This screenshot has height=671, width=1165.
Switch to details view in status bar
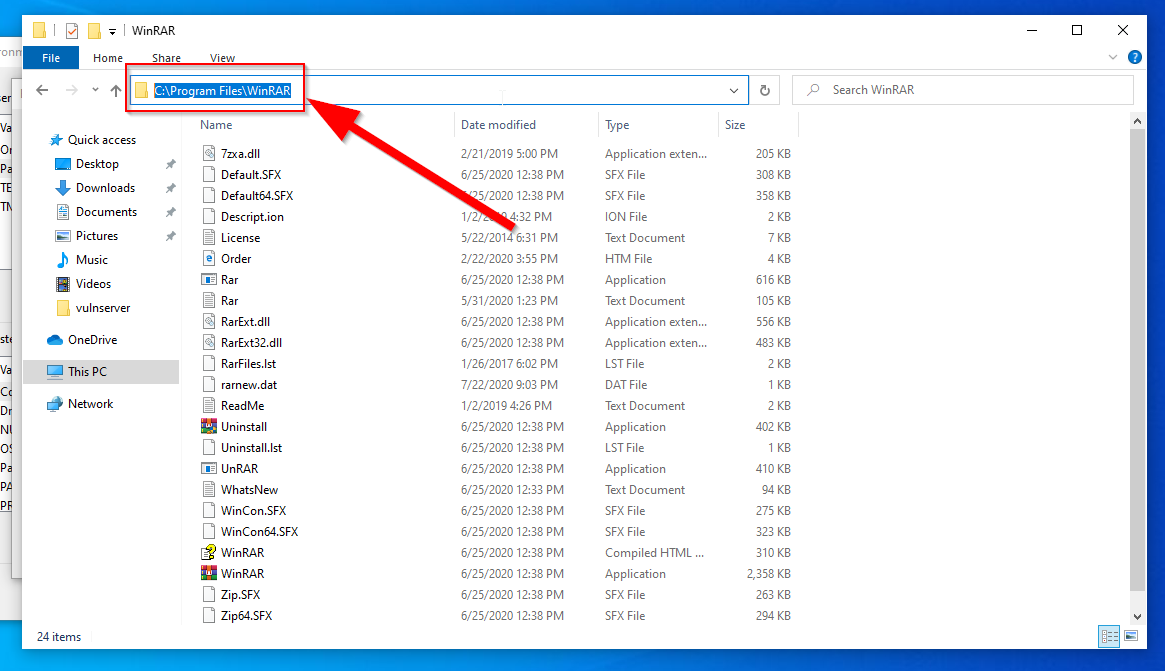click(x=1109, y=635)
